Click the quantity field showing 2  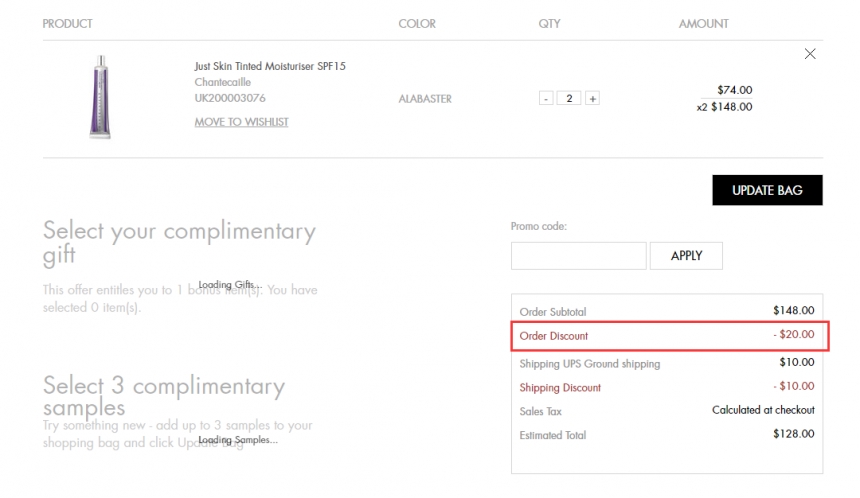[569, 99]
